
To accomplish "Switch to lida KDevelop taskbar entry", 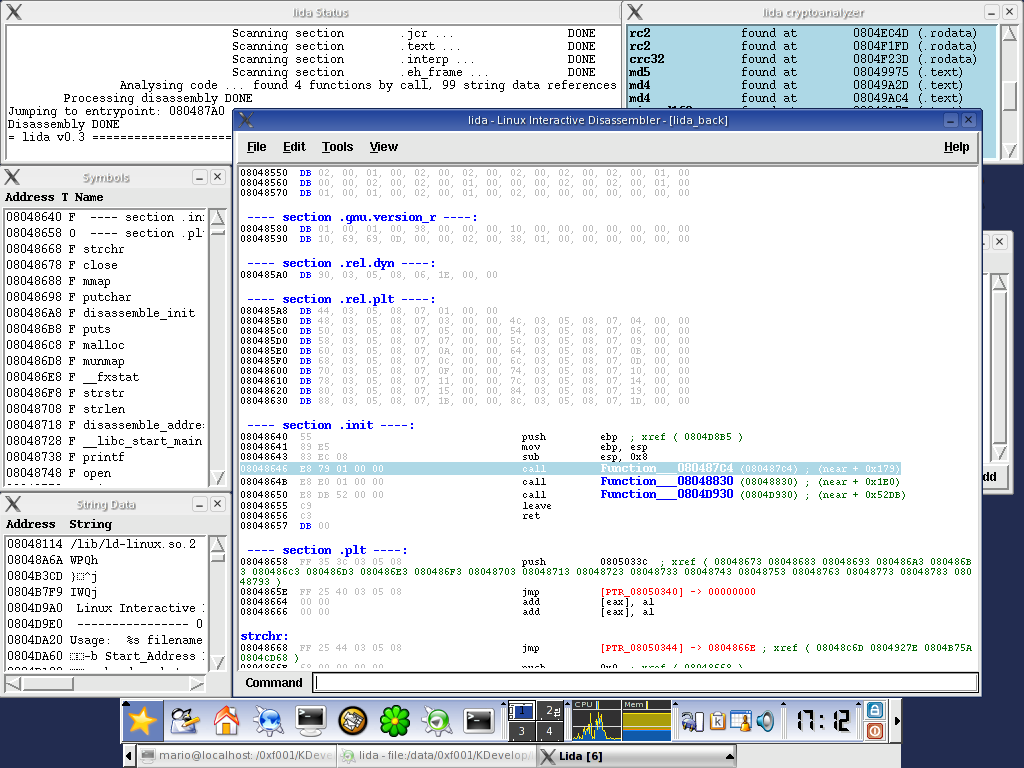I will coord(436,756).
